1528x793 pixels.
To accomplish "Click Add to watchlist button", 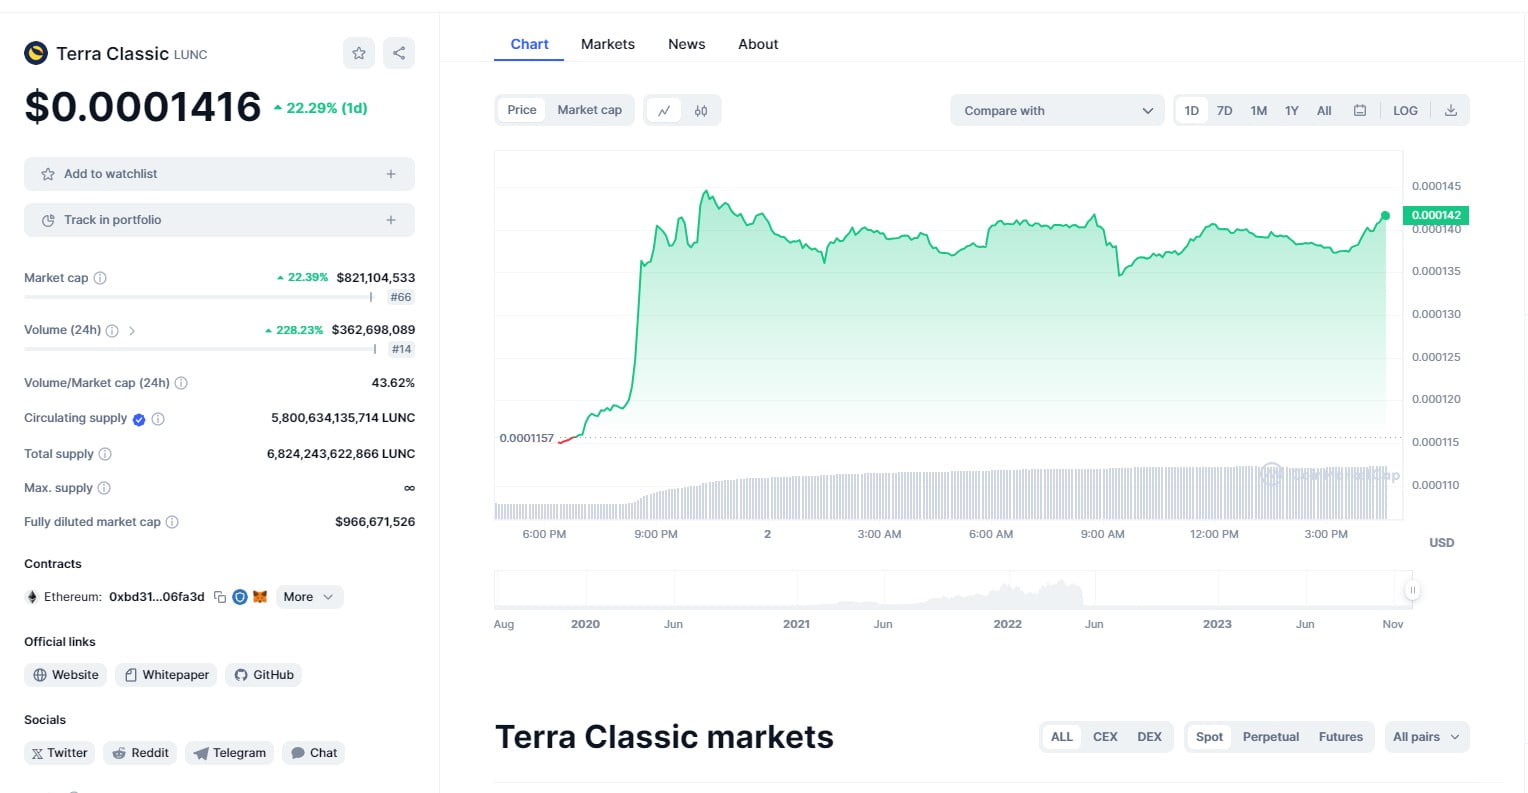I will [219, 174].
